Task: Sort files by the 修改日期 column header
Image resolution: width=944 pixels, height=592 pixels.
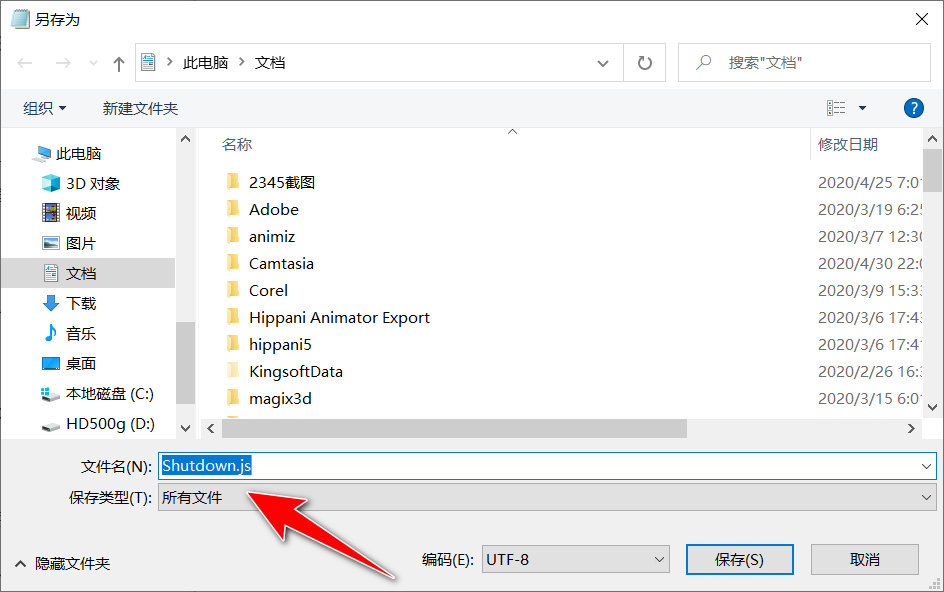Action: 848,144
